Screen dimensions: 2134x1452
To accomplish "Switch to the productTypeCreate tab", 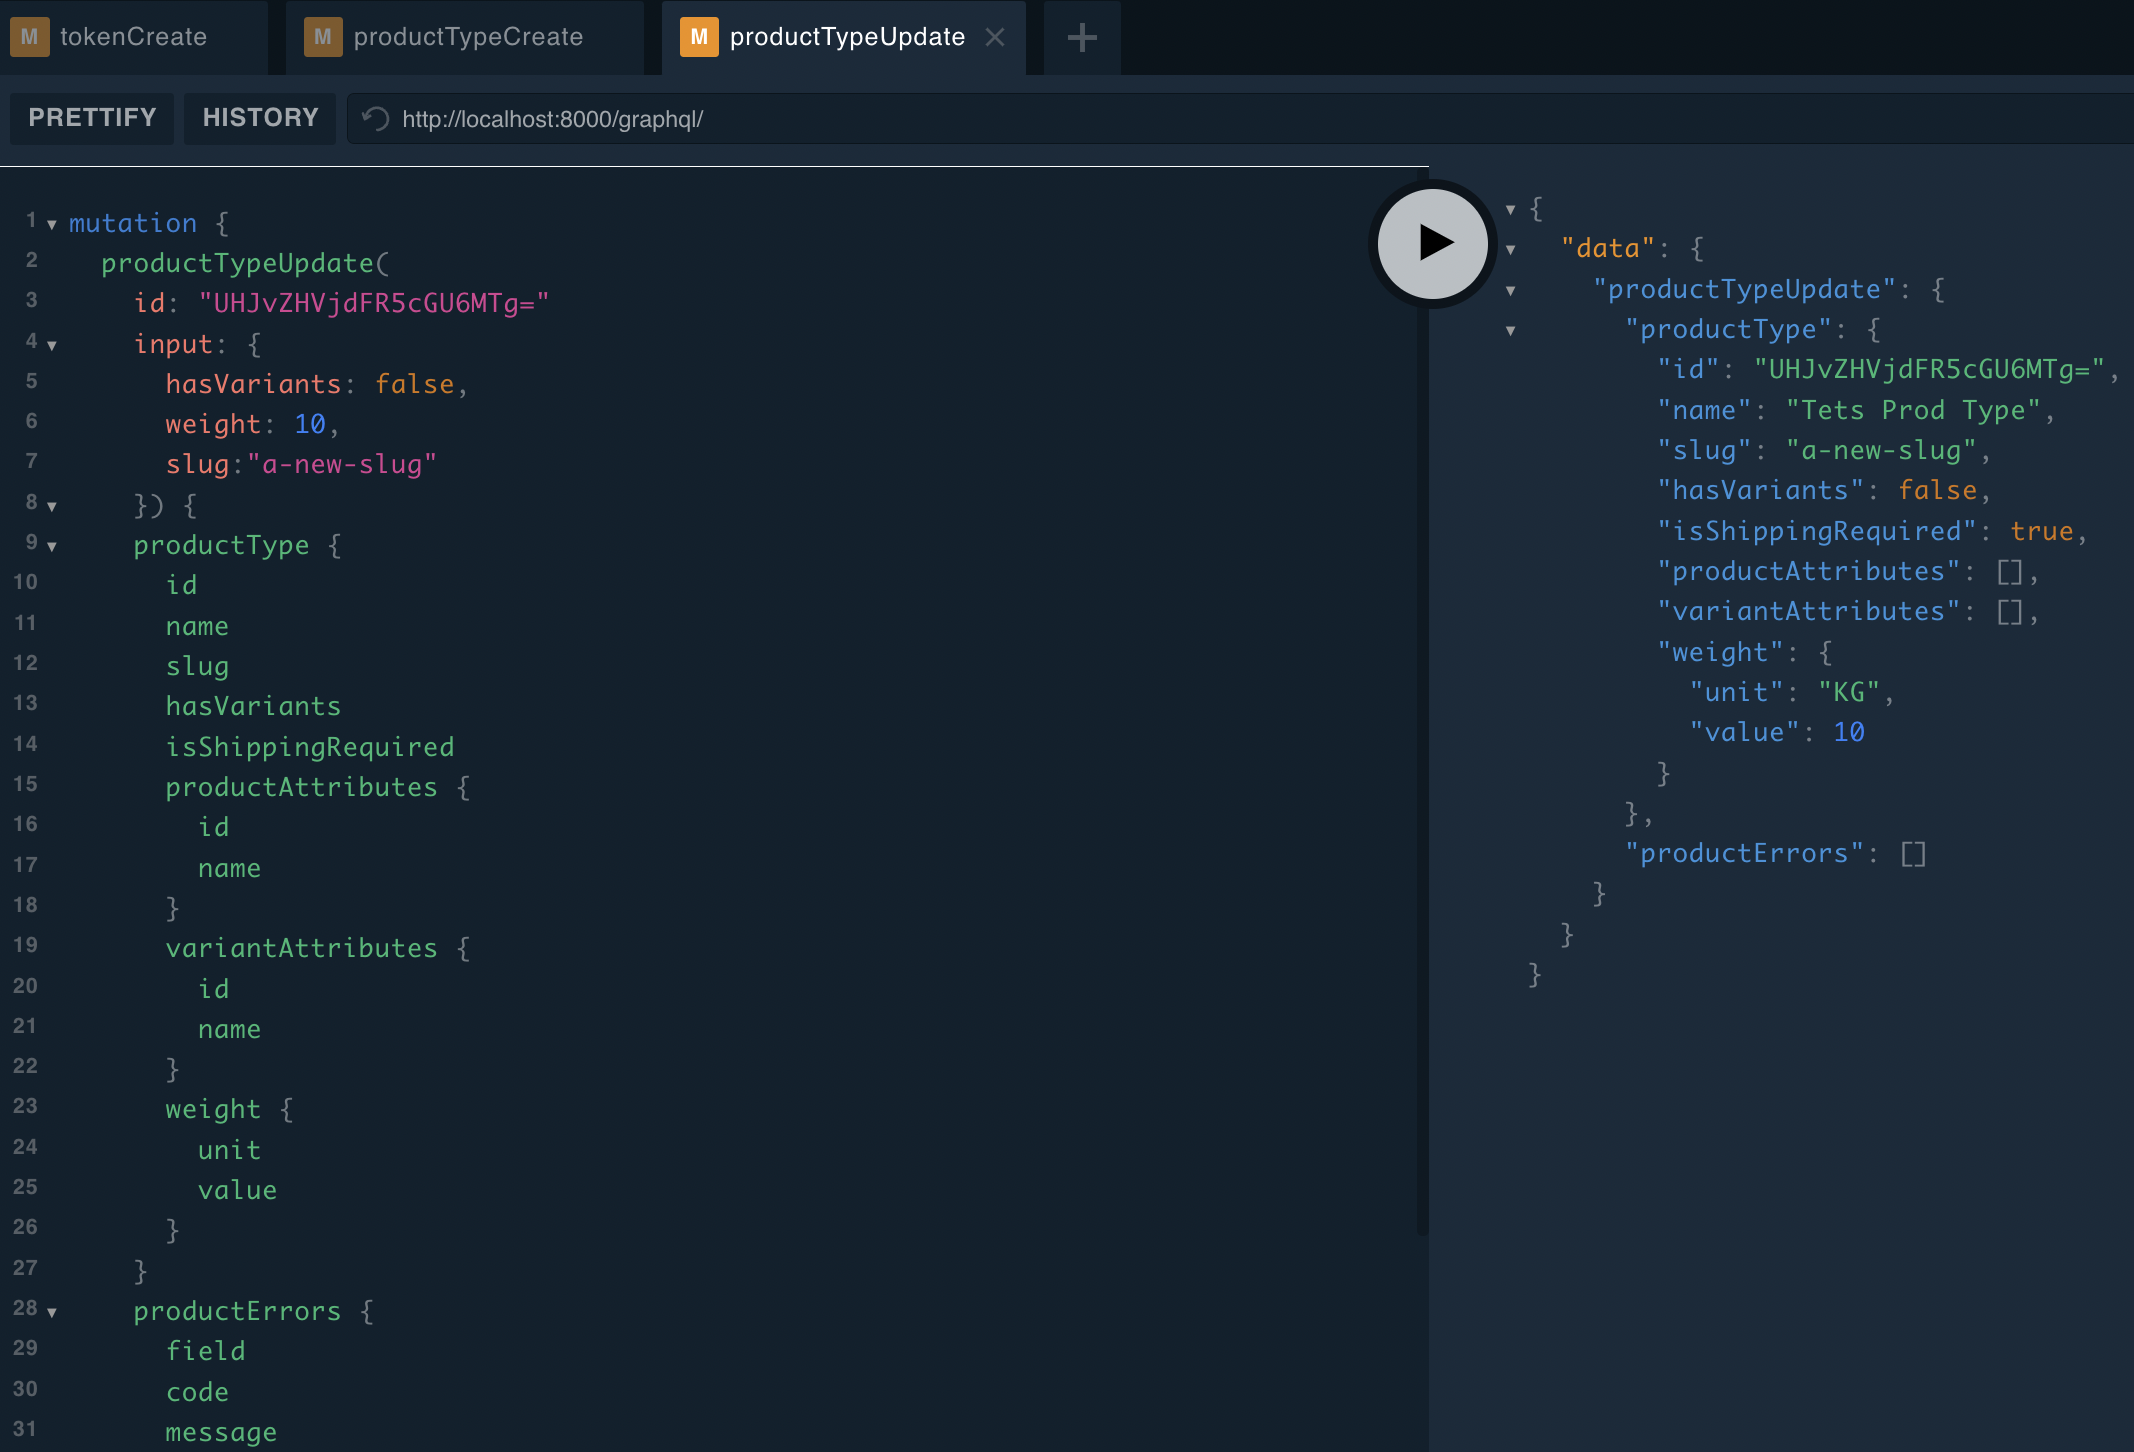I will (468, 36).
